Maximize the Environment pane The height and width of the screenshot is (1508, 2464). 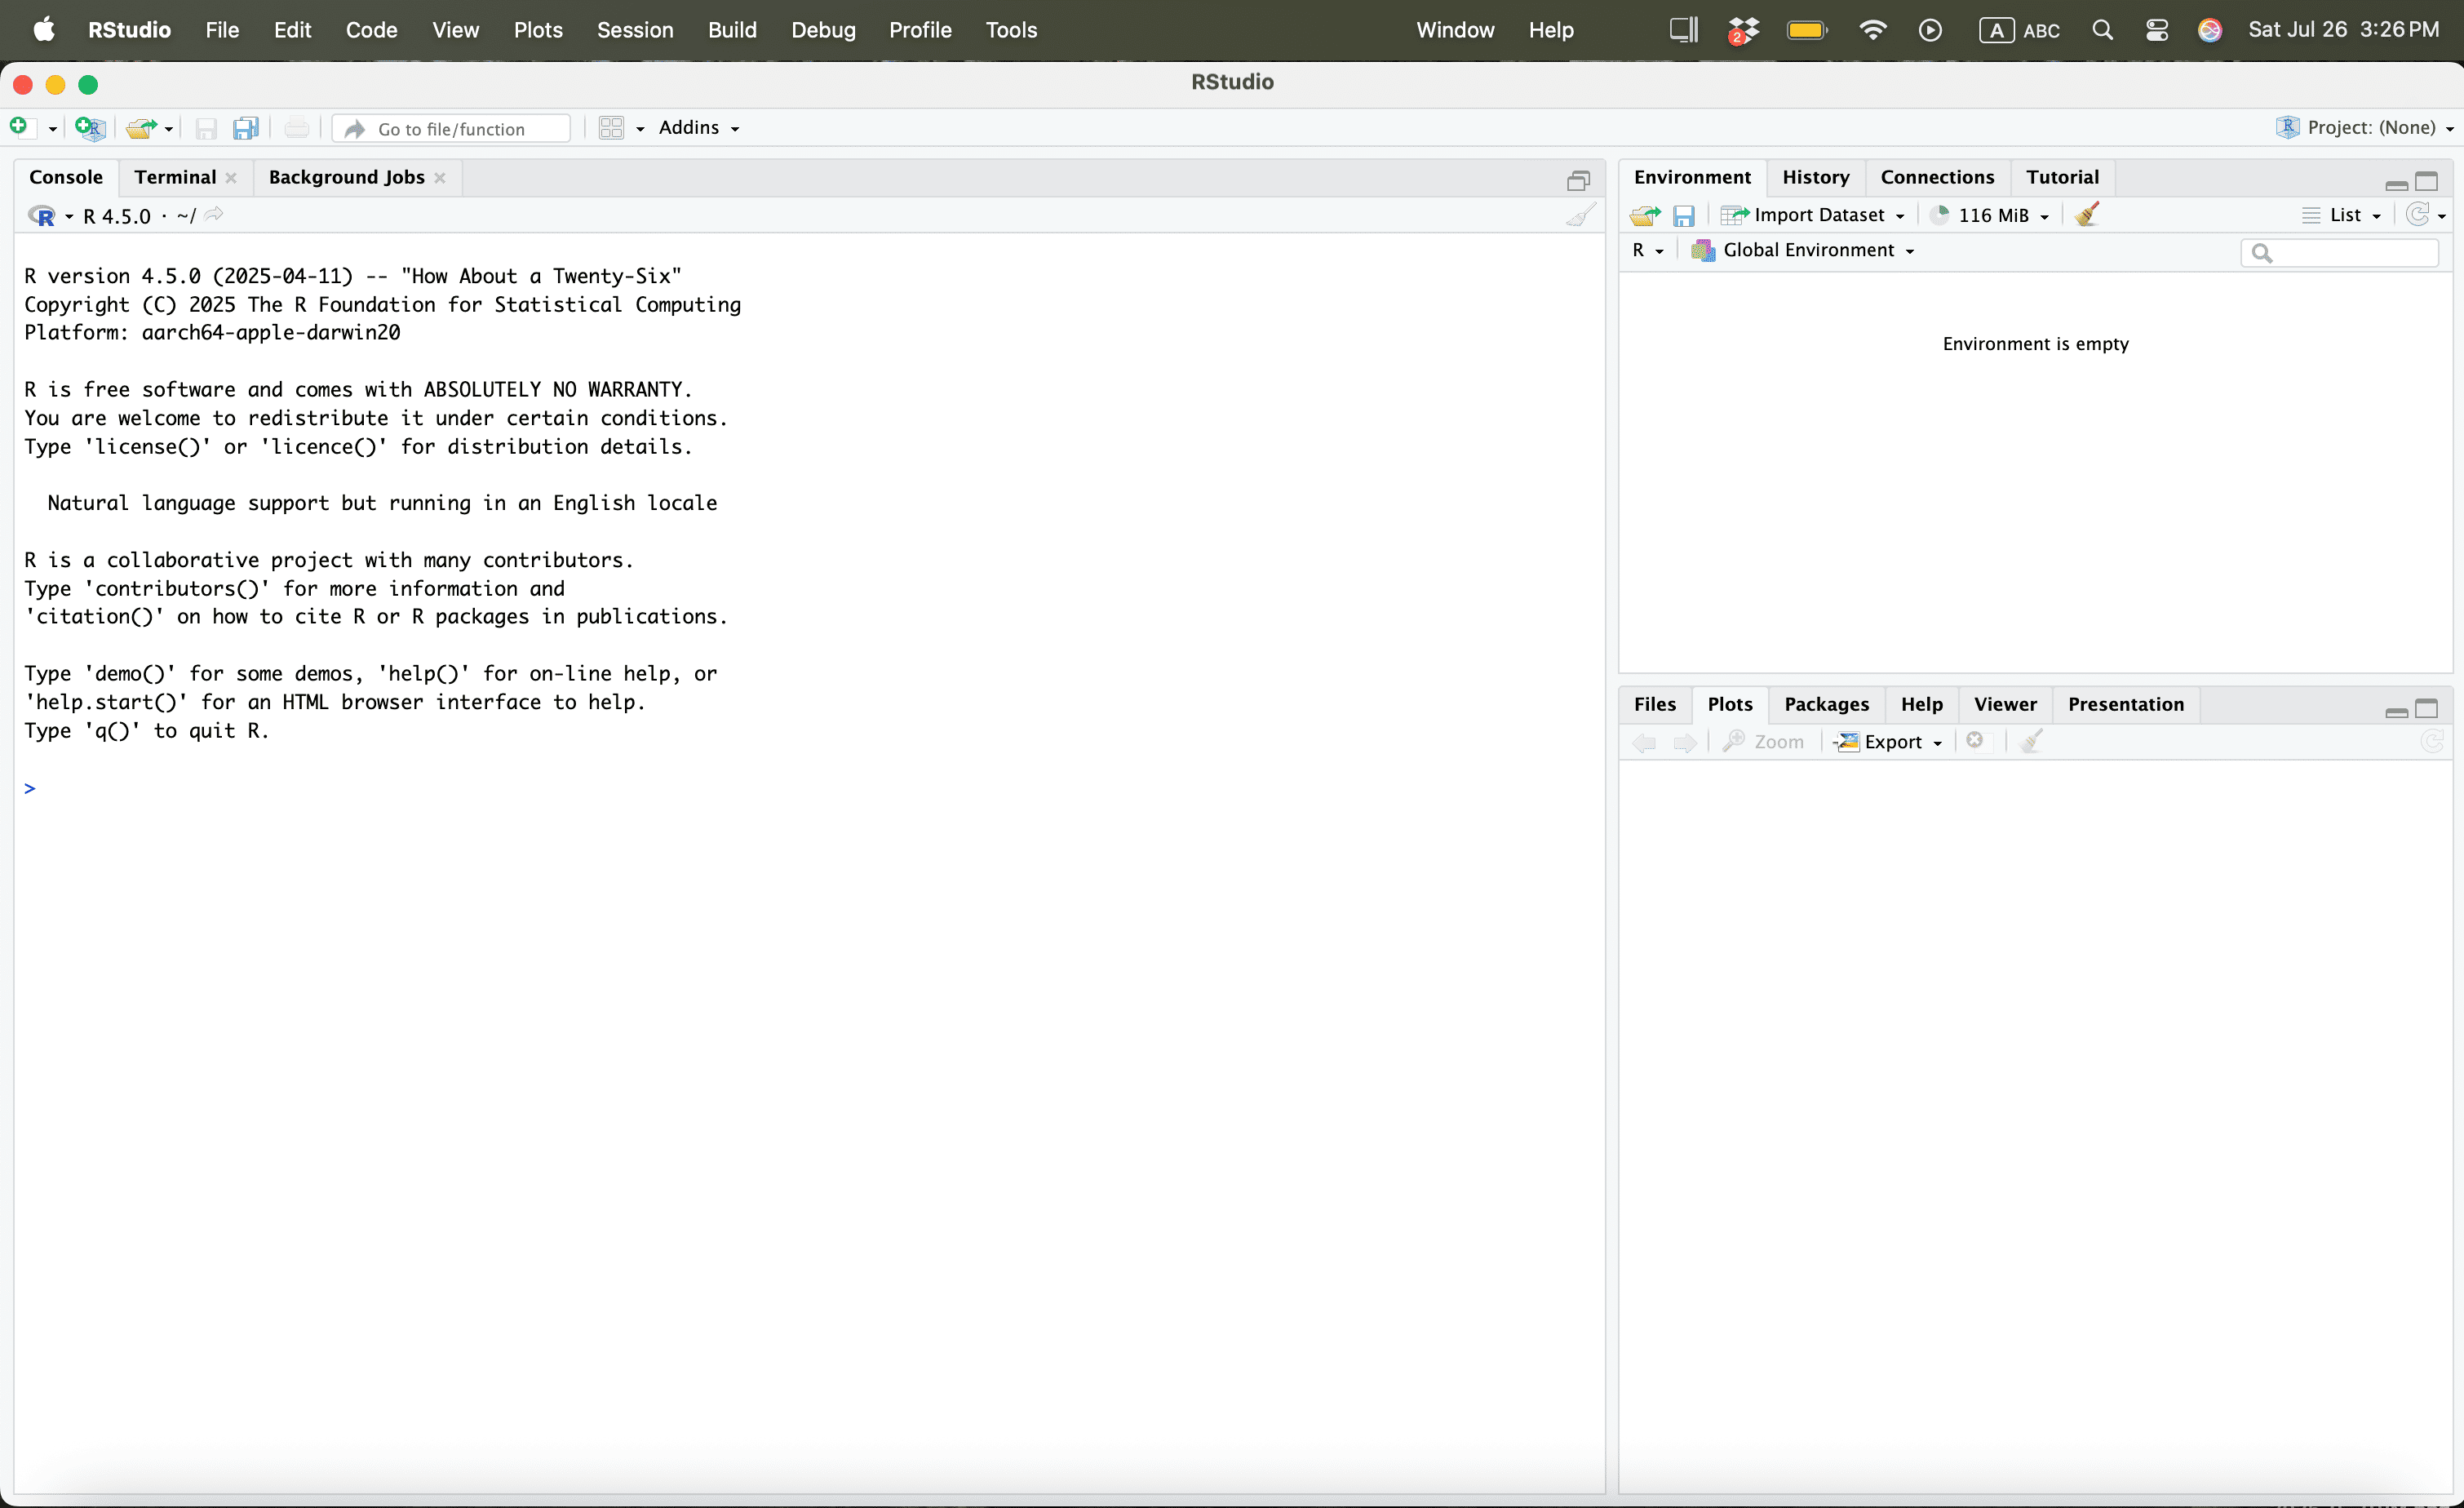2427,181
